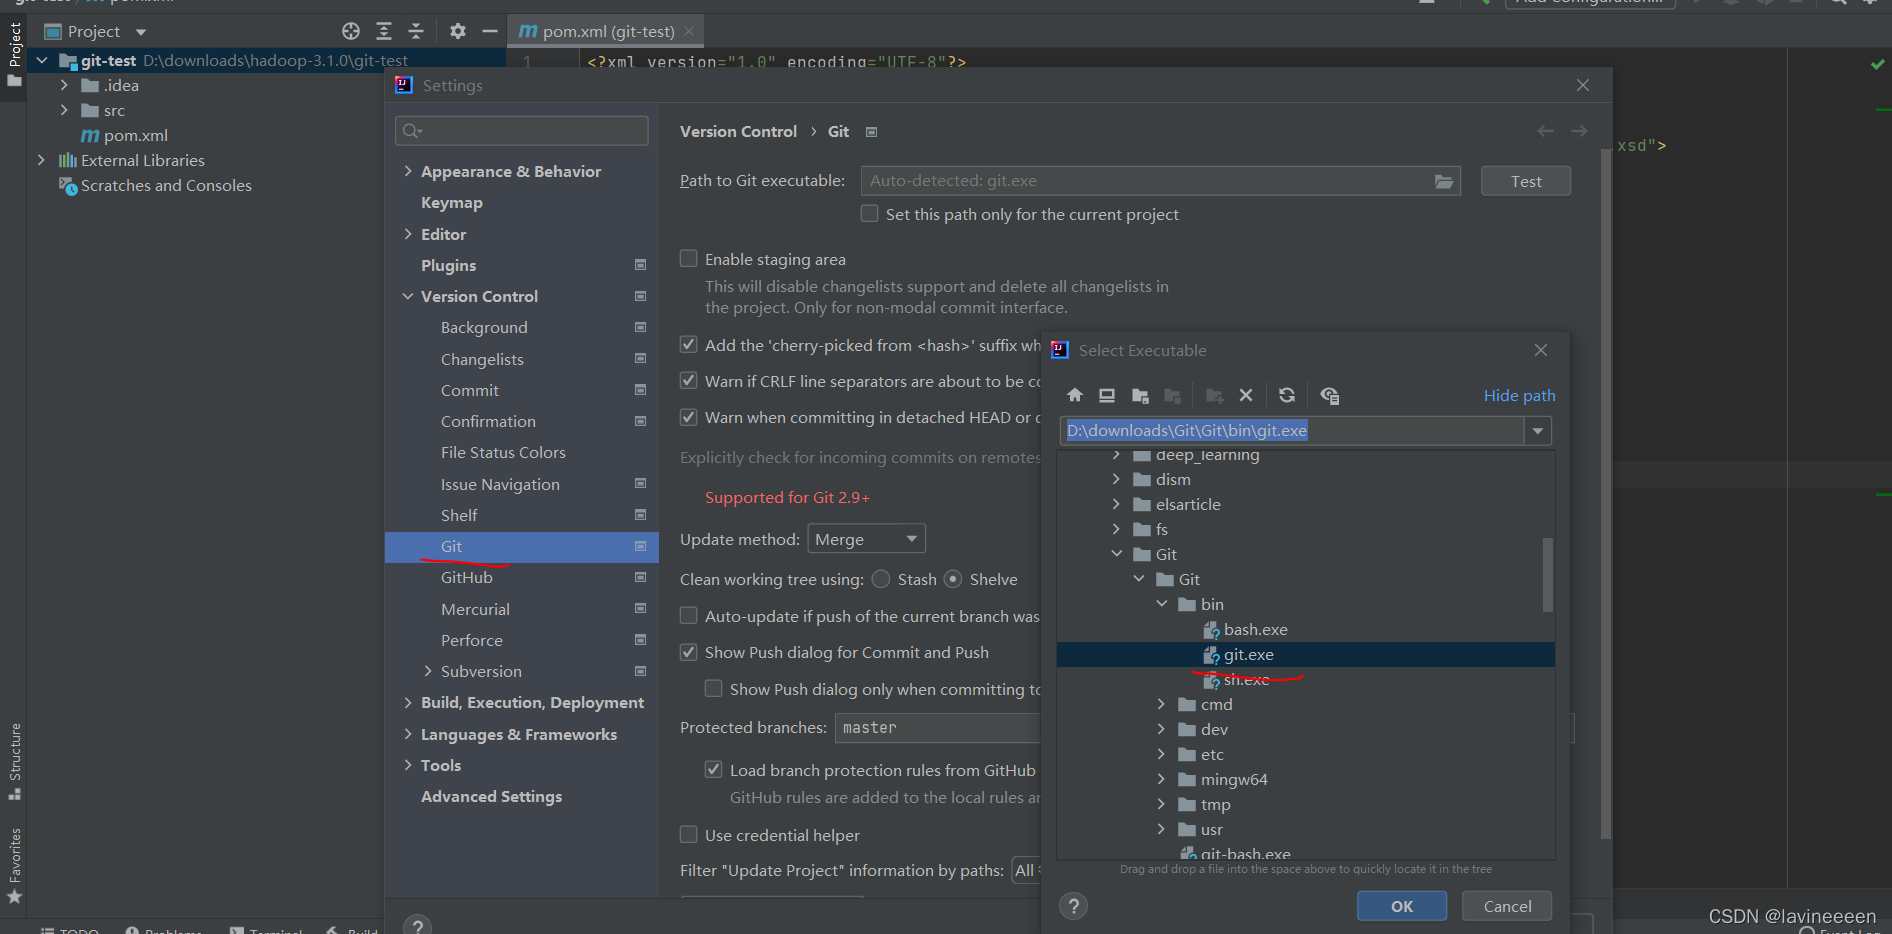Focus the Settings search field
The image size is (1892, 934).
pos(522,131)
